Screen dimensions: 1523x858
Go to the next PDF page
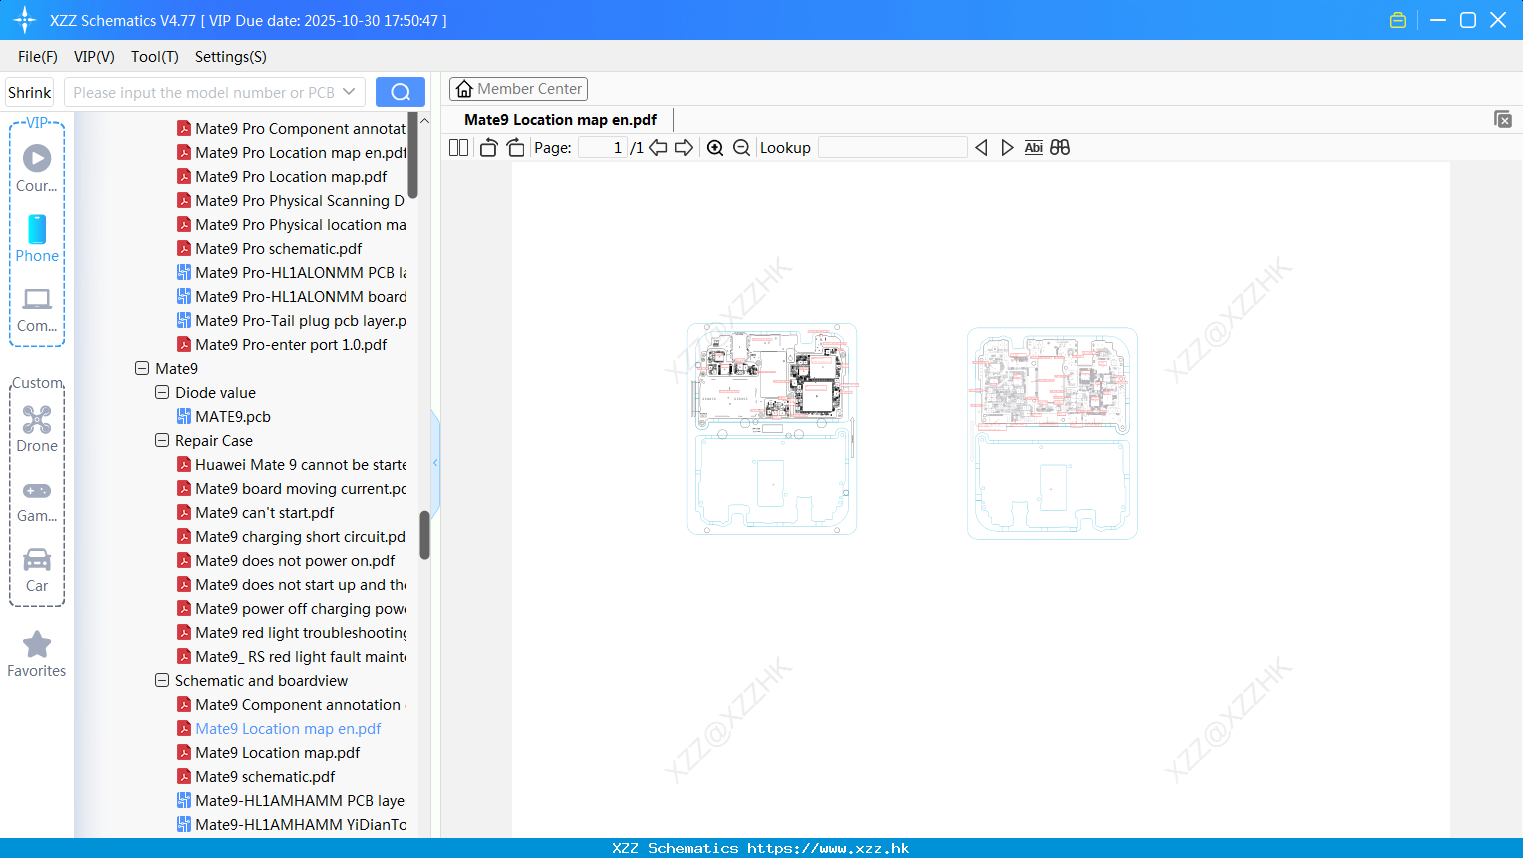click(x=684, y=148)
